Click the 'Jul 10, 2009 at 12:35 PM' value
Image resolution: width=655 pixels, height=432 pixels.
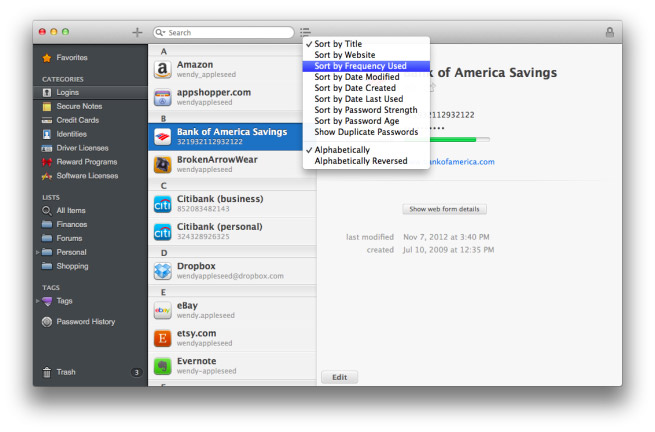(448, 250)
